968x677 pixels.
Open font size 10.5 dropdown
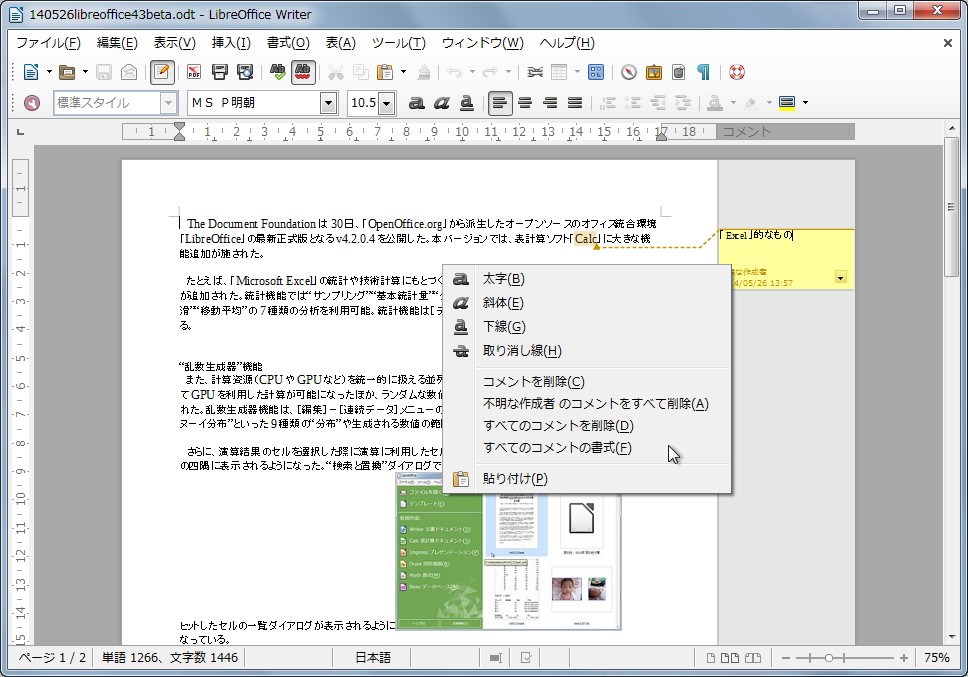[386, 103]
